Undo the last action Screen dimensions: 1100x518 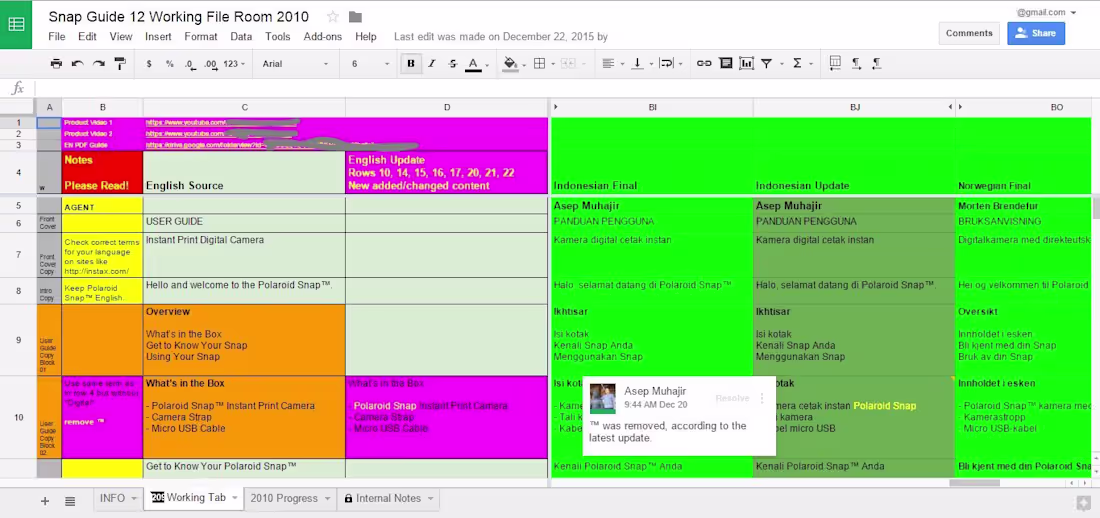tap(77, 64)
